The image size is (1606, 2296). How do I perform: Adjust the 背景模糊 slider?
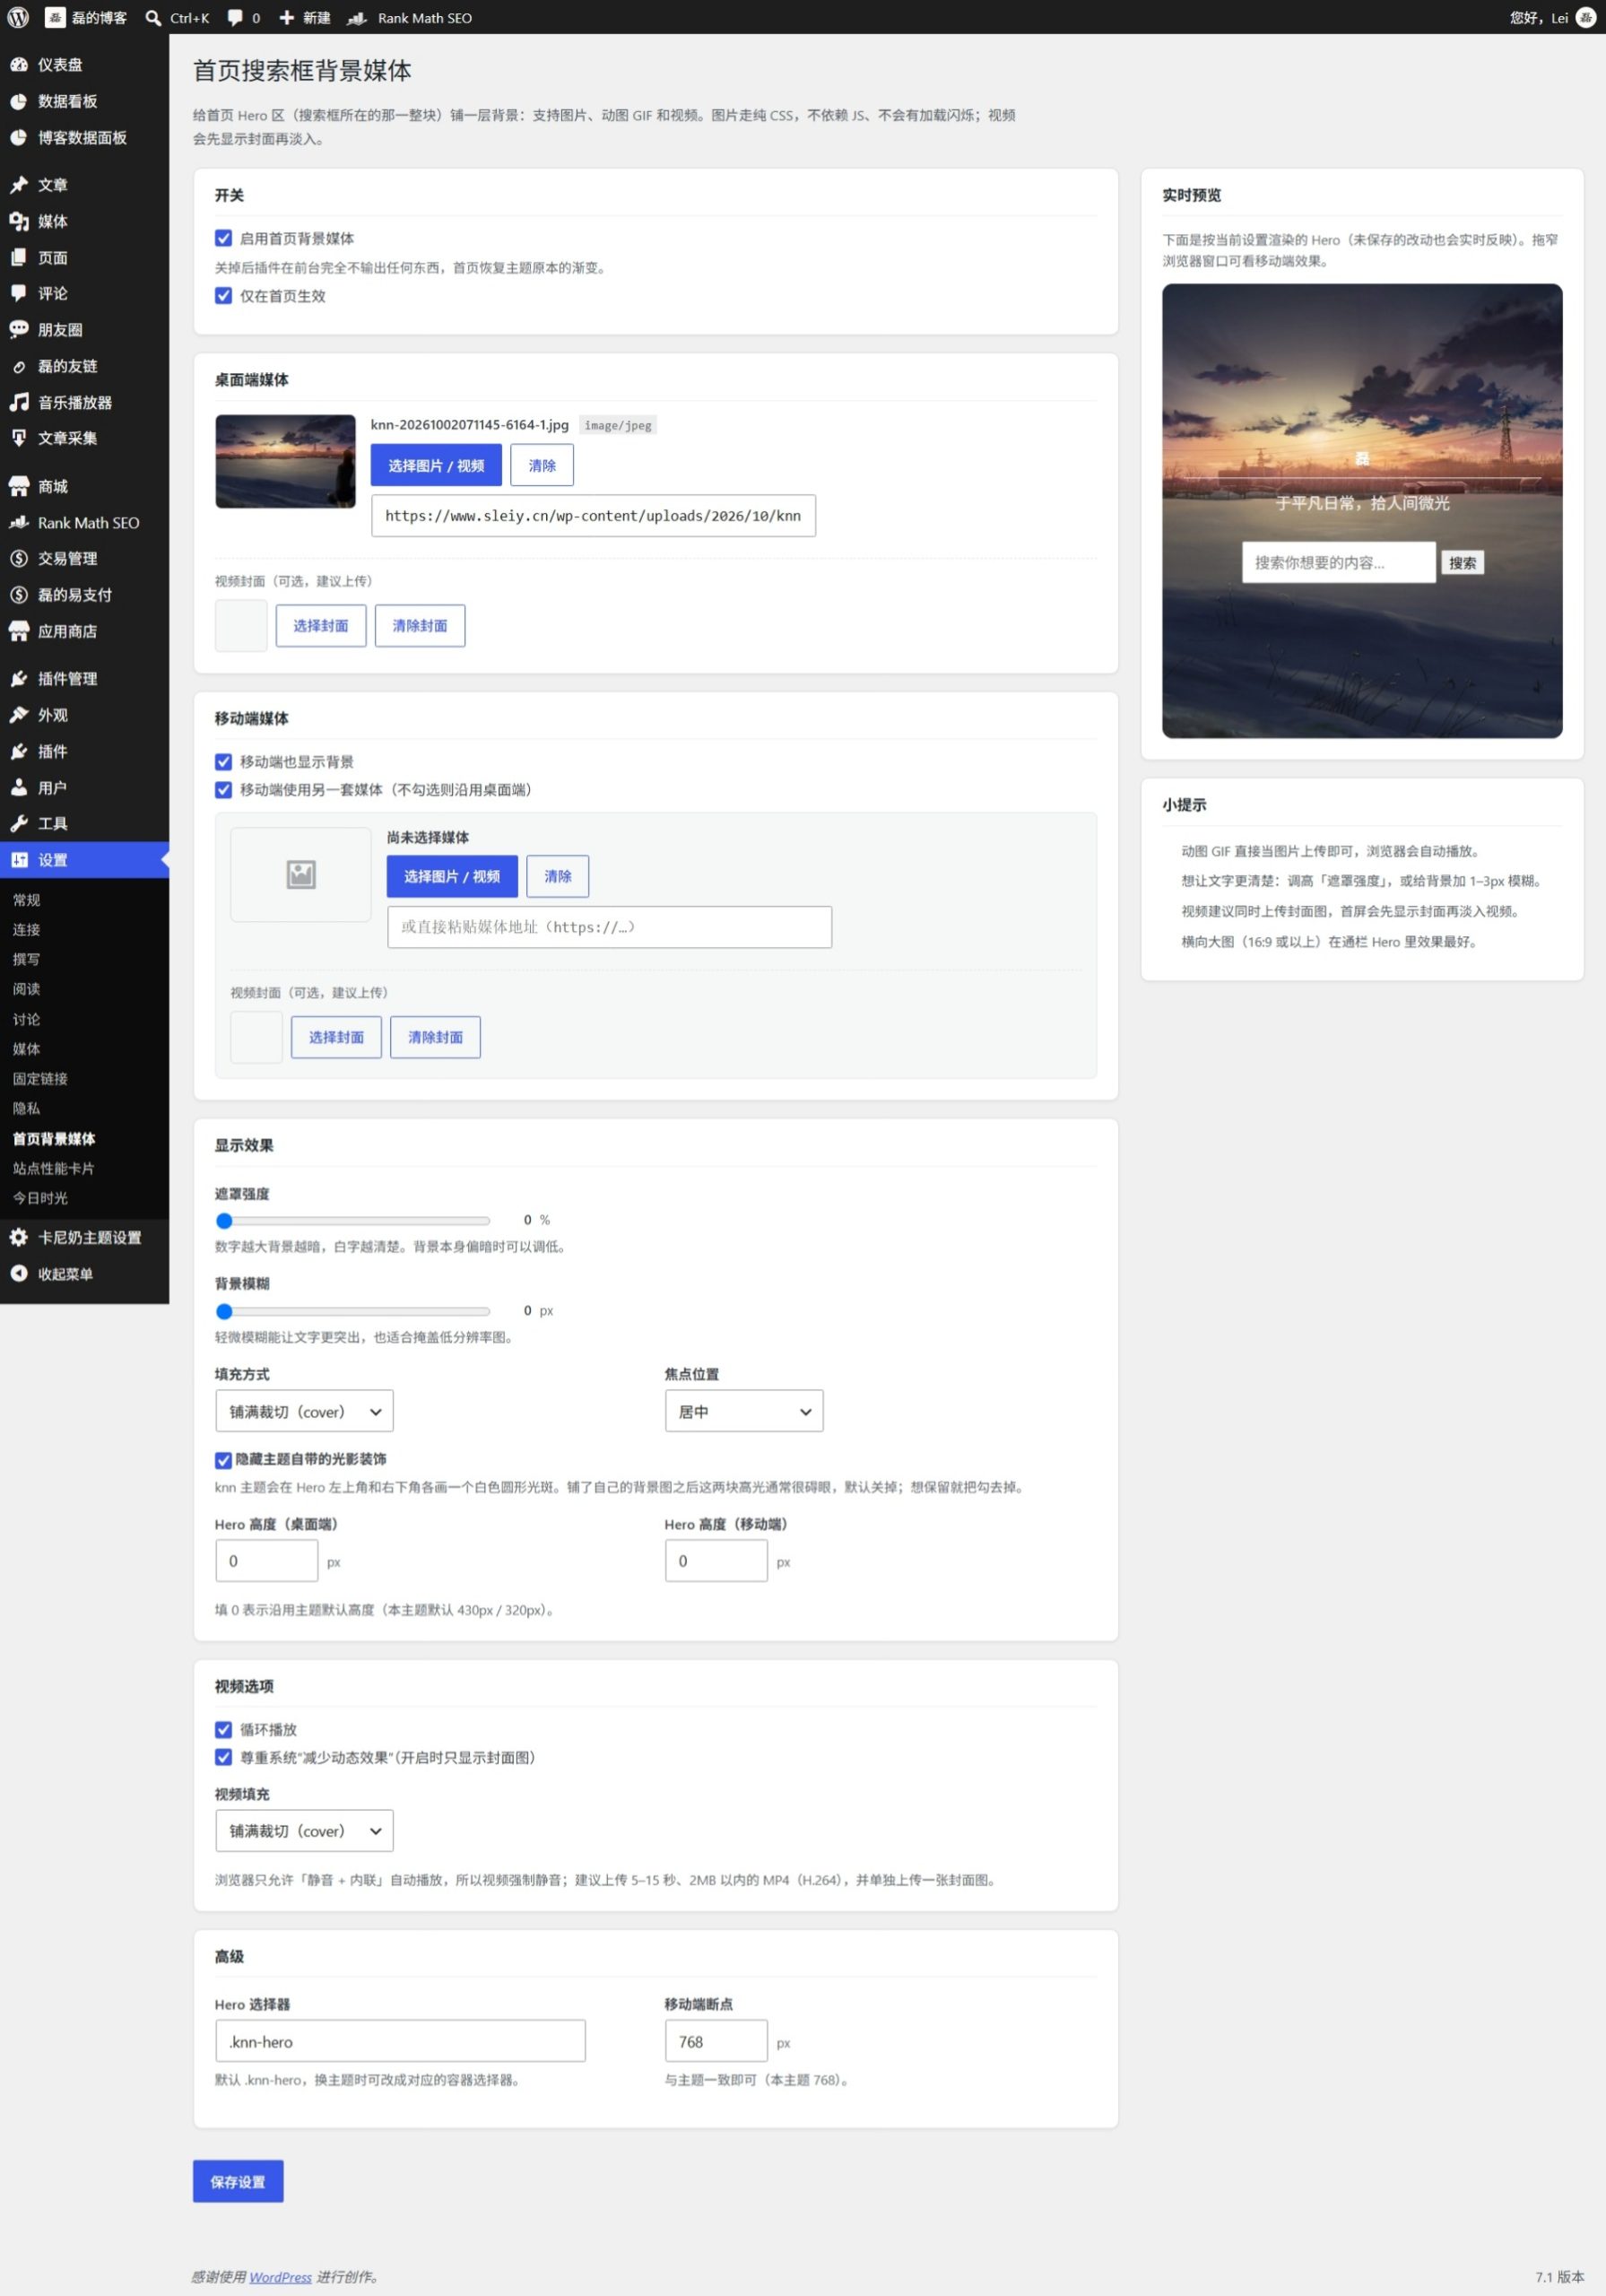(x=353, y=1311)
